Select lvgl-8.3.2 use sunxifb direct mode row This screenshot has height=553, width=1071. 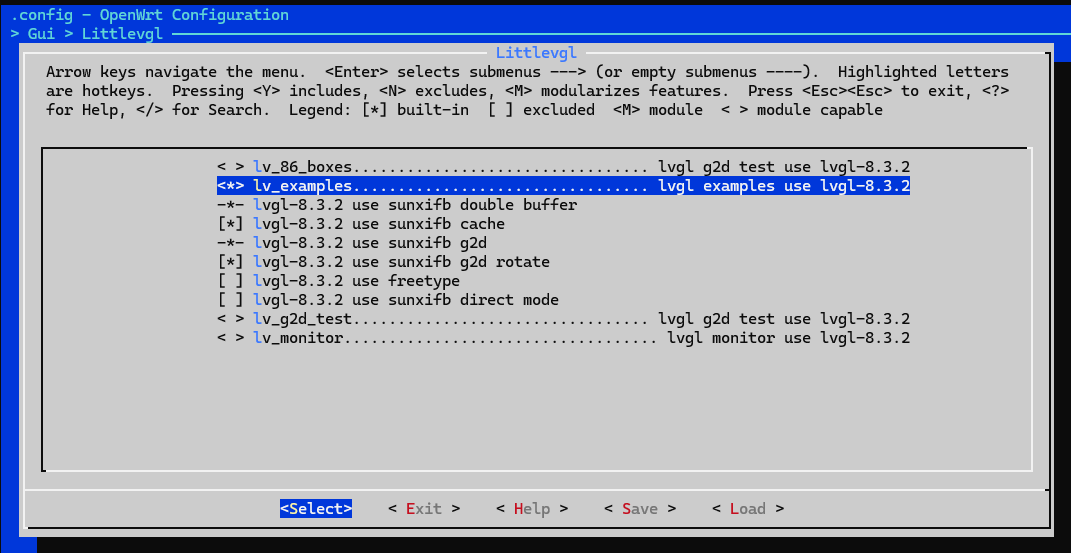tap(388, 300)
